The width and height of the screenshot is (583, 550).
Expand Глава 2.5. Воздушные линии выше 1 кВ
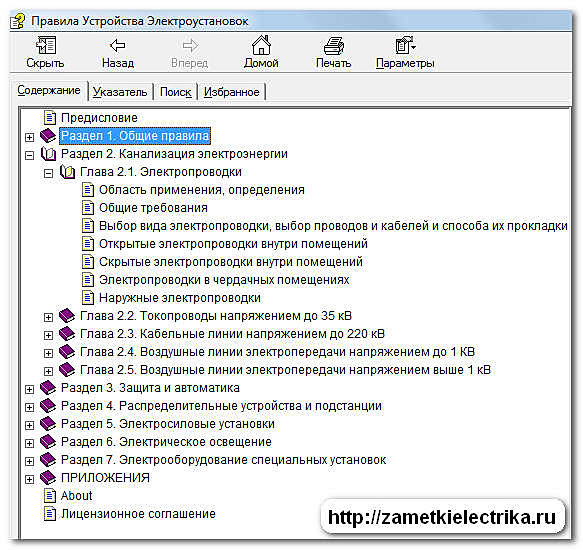pyautogui.click(x=48, y=371)
